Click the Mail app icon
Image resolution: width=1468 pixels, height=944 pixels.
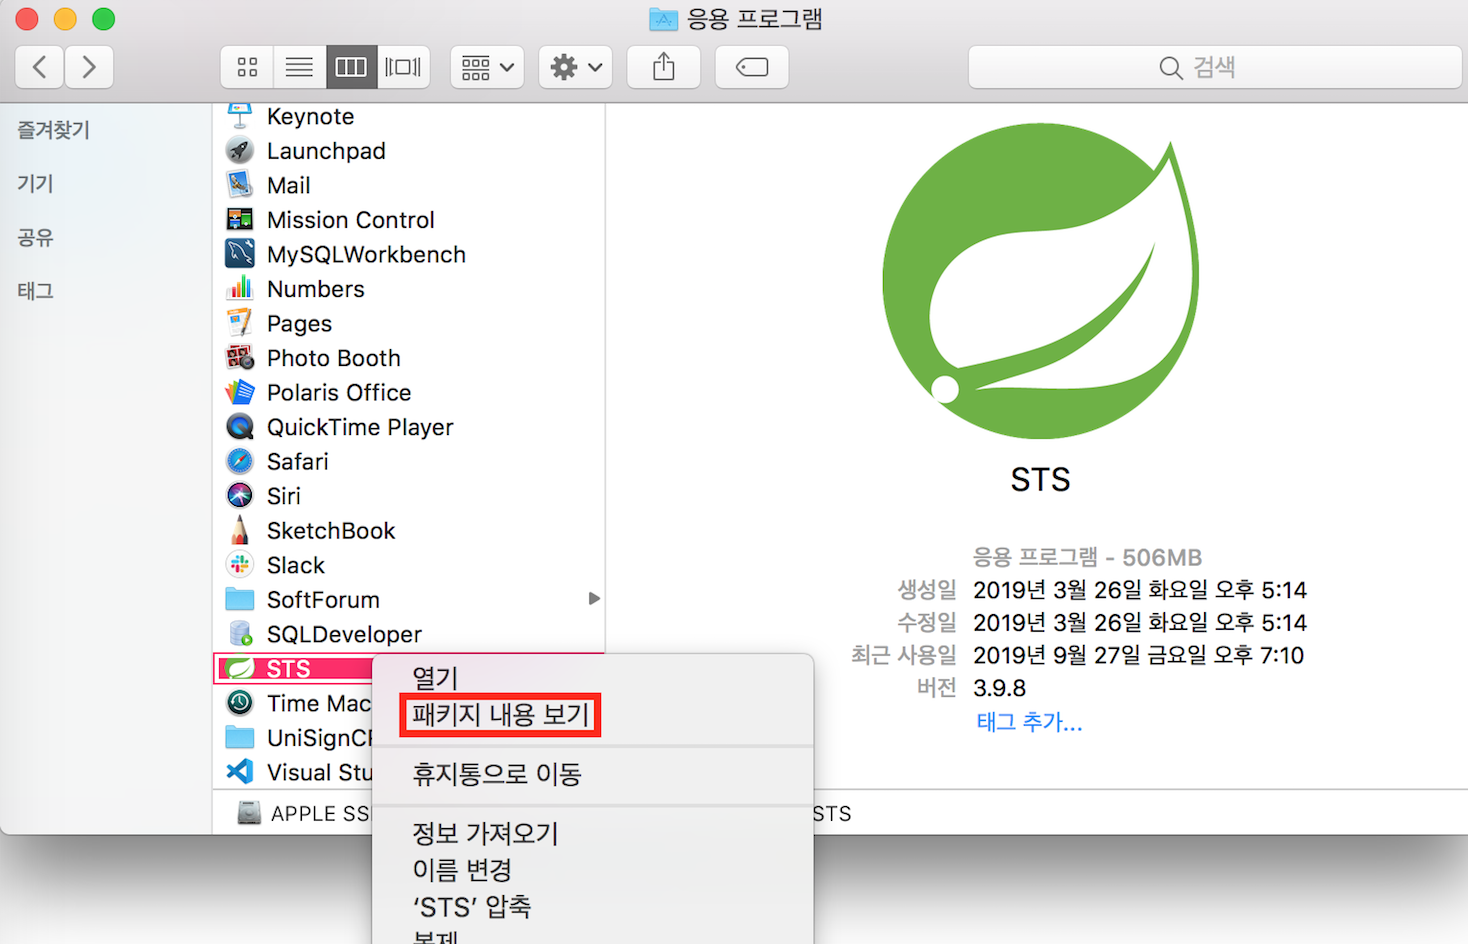[240, 185]
